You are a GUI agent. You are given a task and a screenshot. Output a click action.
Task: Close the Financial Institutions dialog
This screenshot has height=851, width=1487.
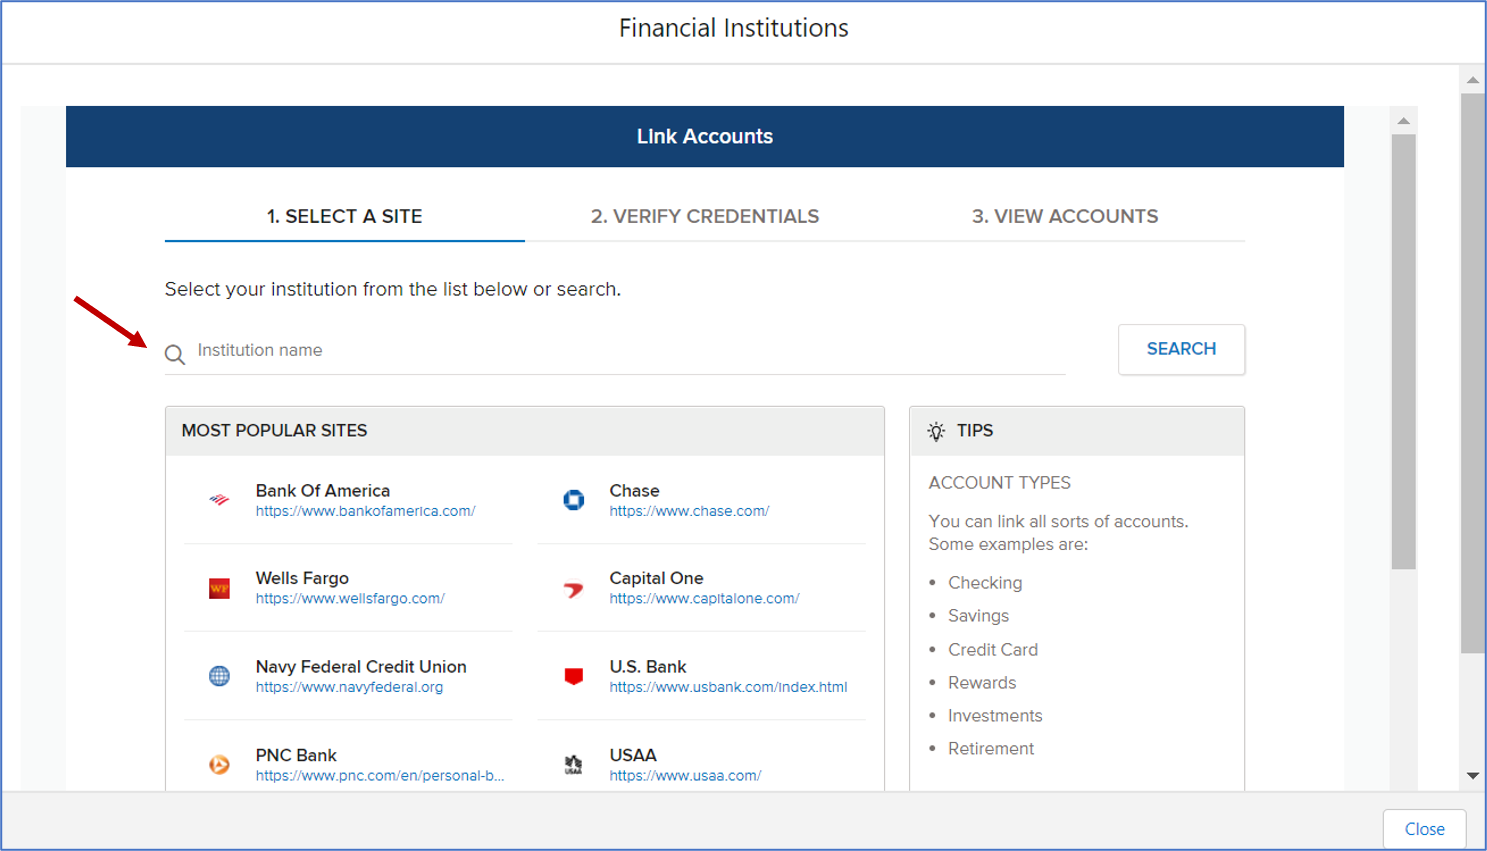click(1424, 829)
